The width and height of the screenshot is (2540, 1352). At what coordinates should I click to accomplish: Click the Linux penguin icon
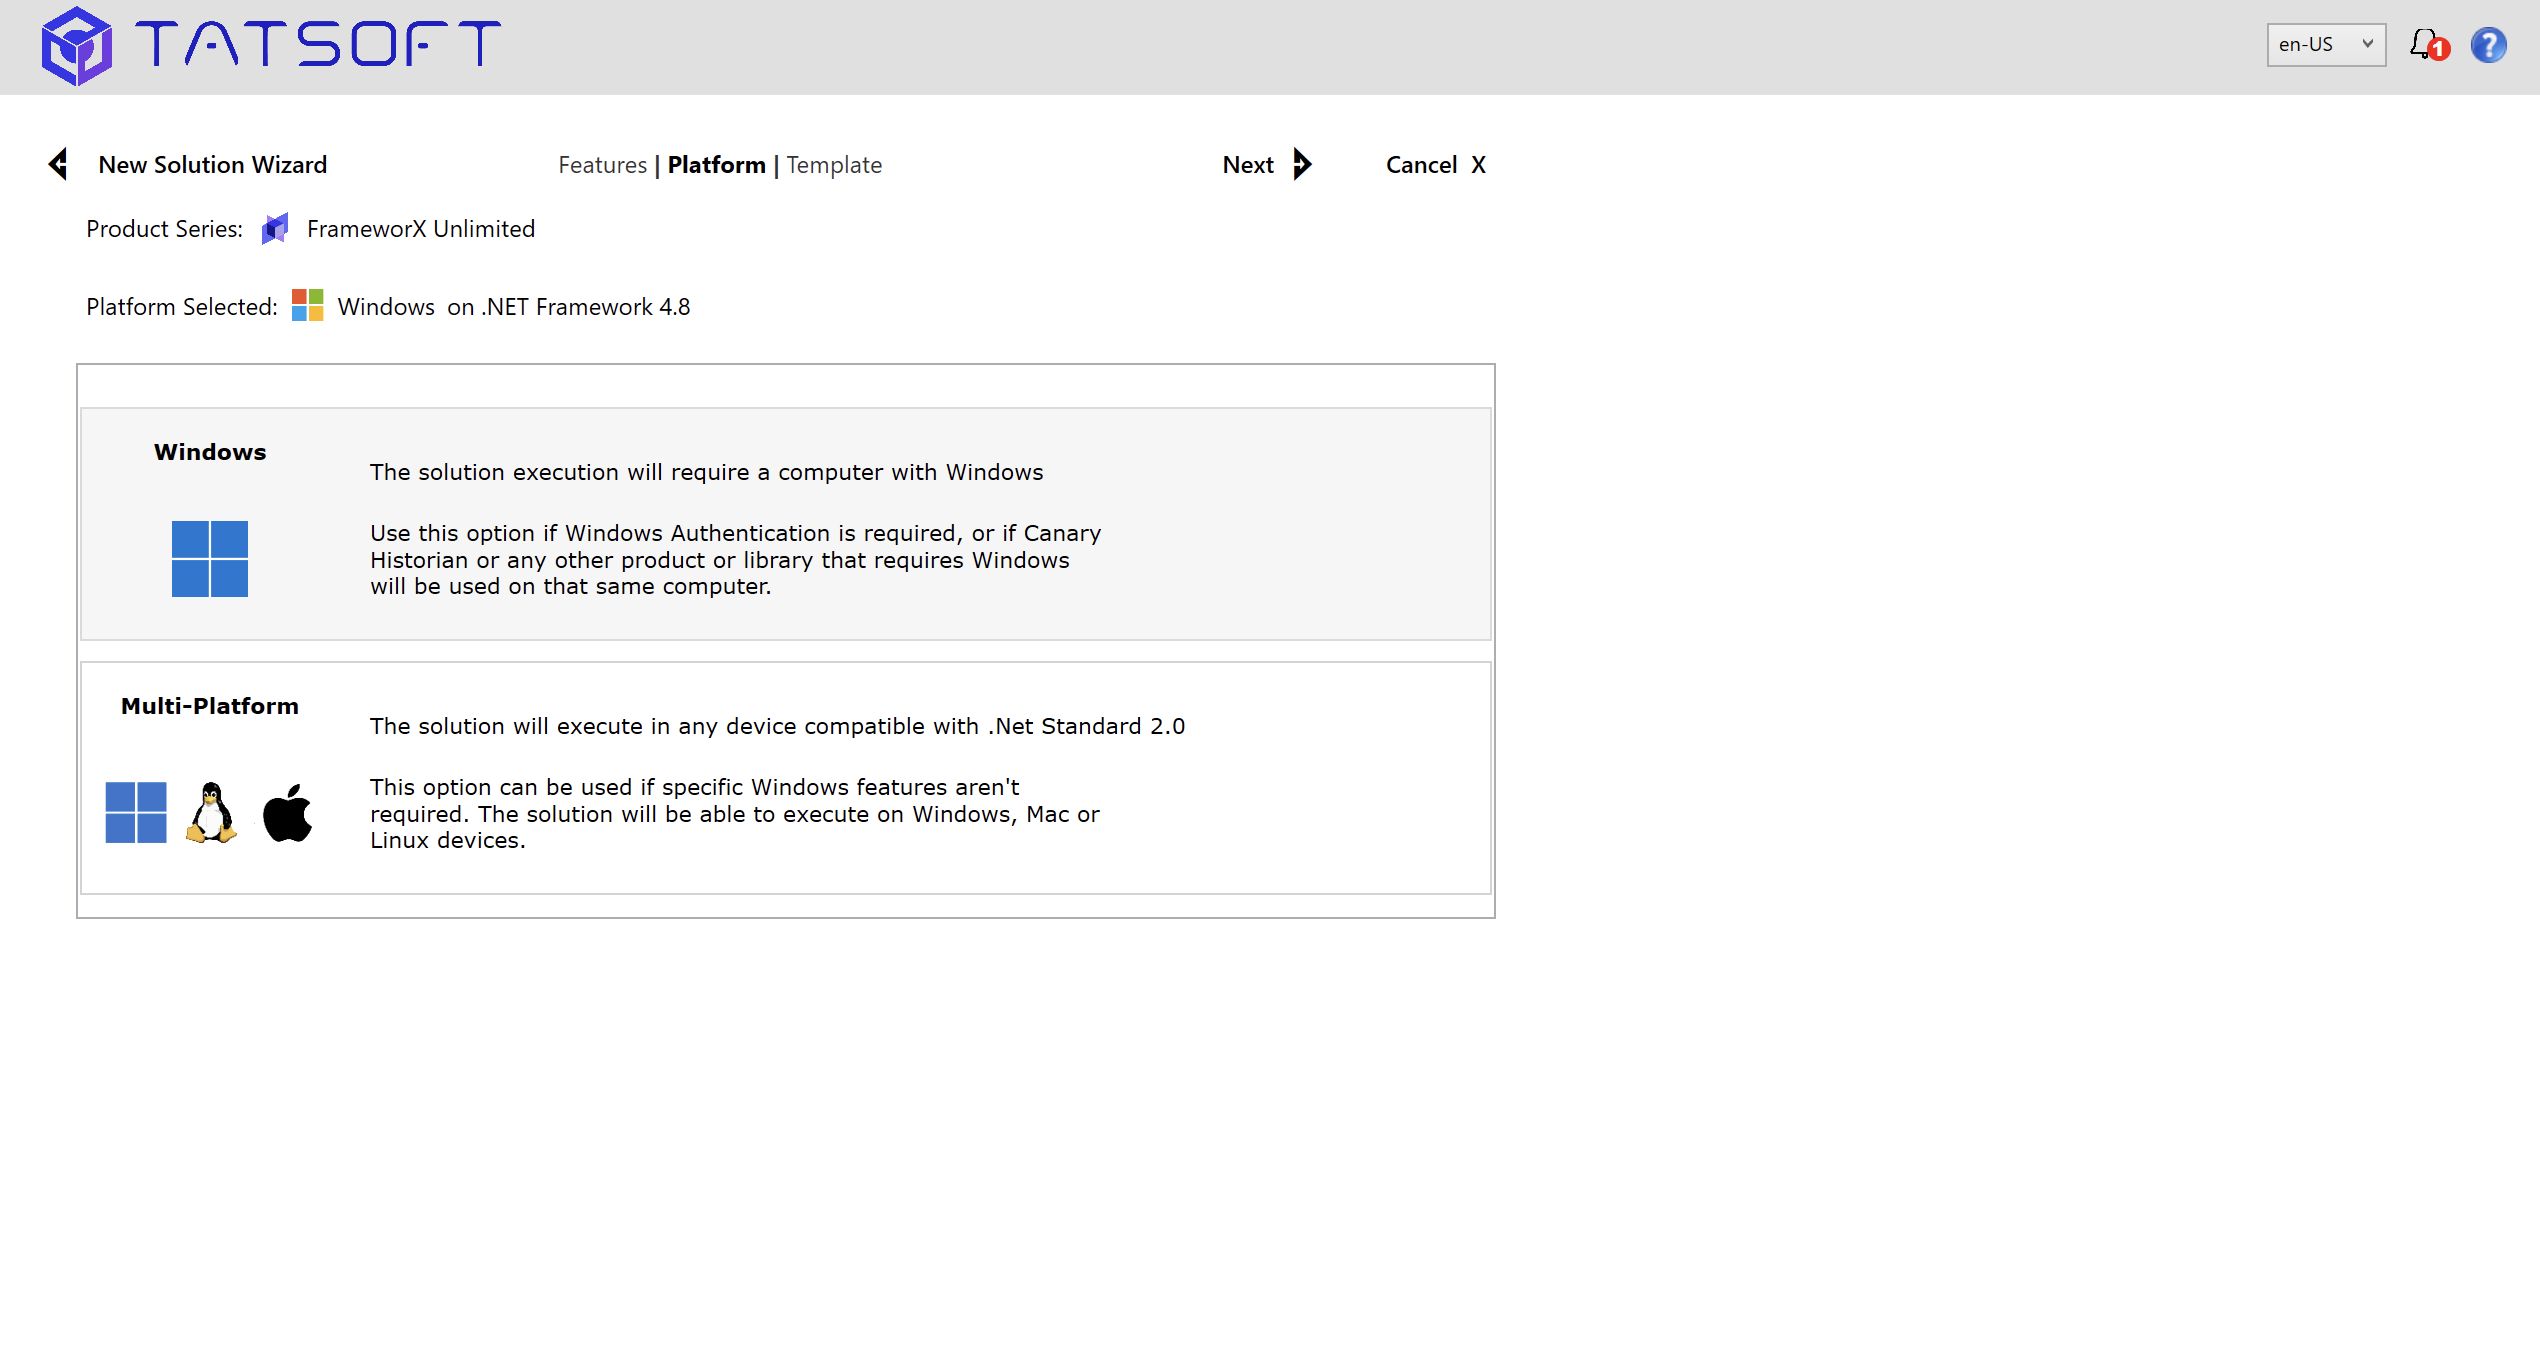(x=211, y=813)
